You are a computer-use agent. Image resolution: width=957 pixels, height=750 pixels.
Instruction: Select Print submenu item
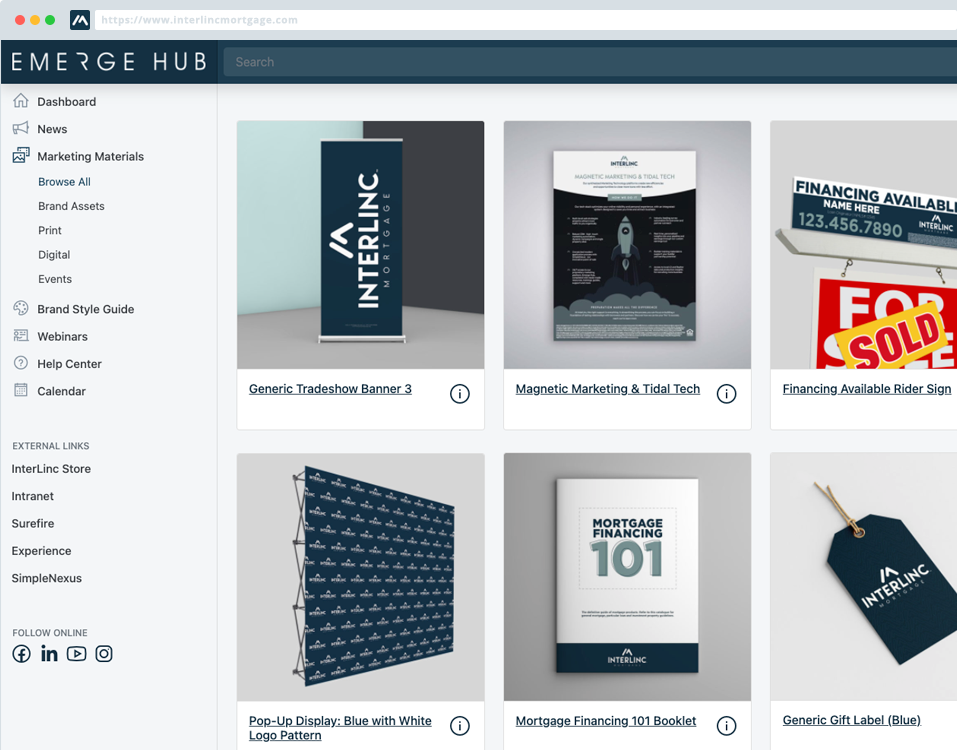point(49,231)
